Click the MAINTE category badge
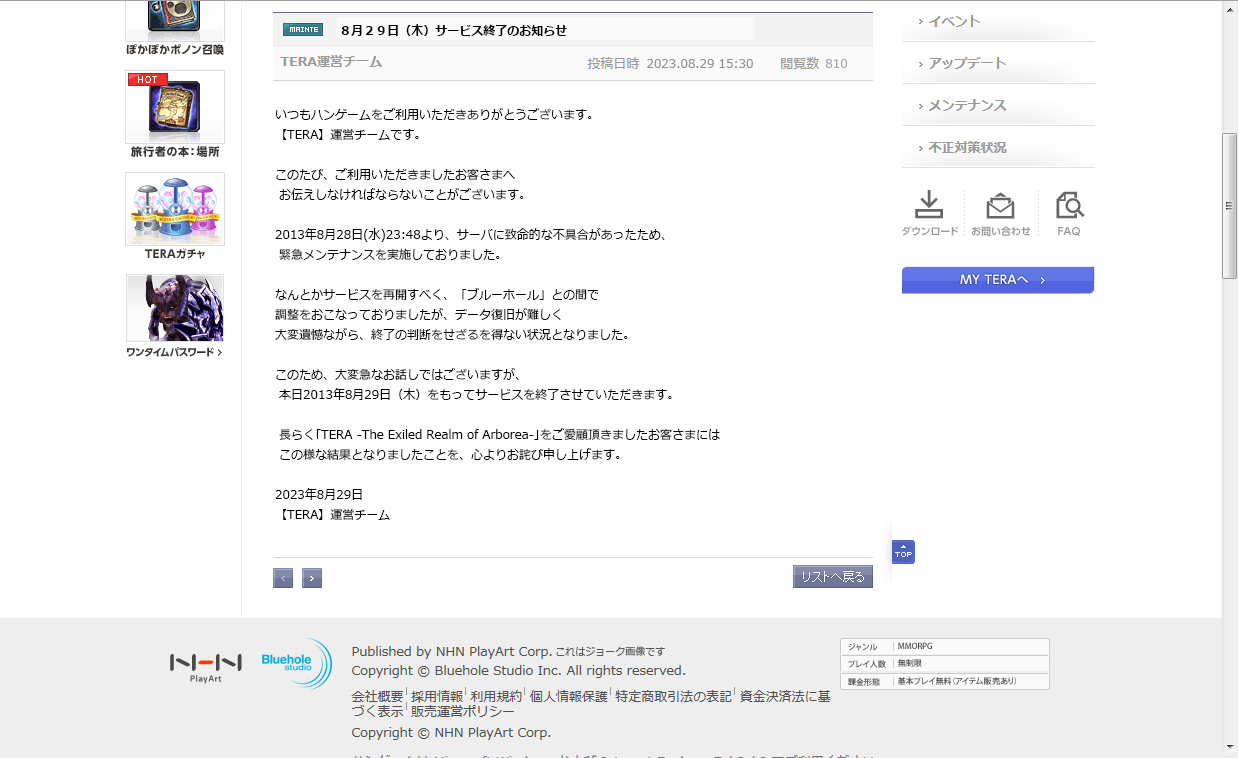The width and height of the screenshot is (1238, 758). pos(303,29)
